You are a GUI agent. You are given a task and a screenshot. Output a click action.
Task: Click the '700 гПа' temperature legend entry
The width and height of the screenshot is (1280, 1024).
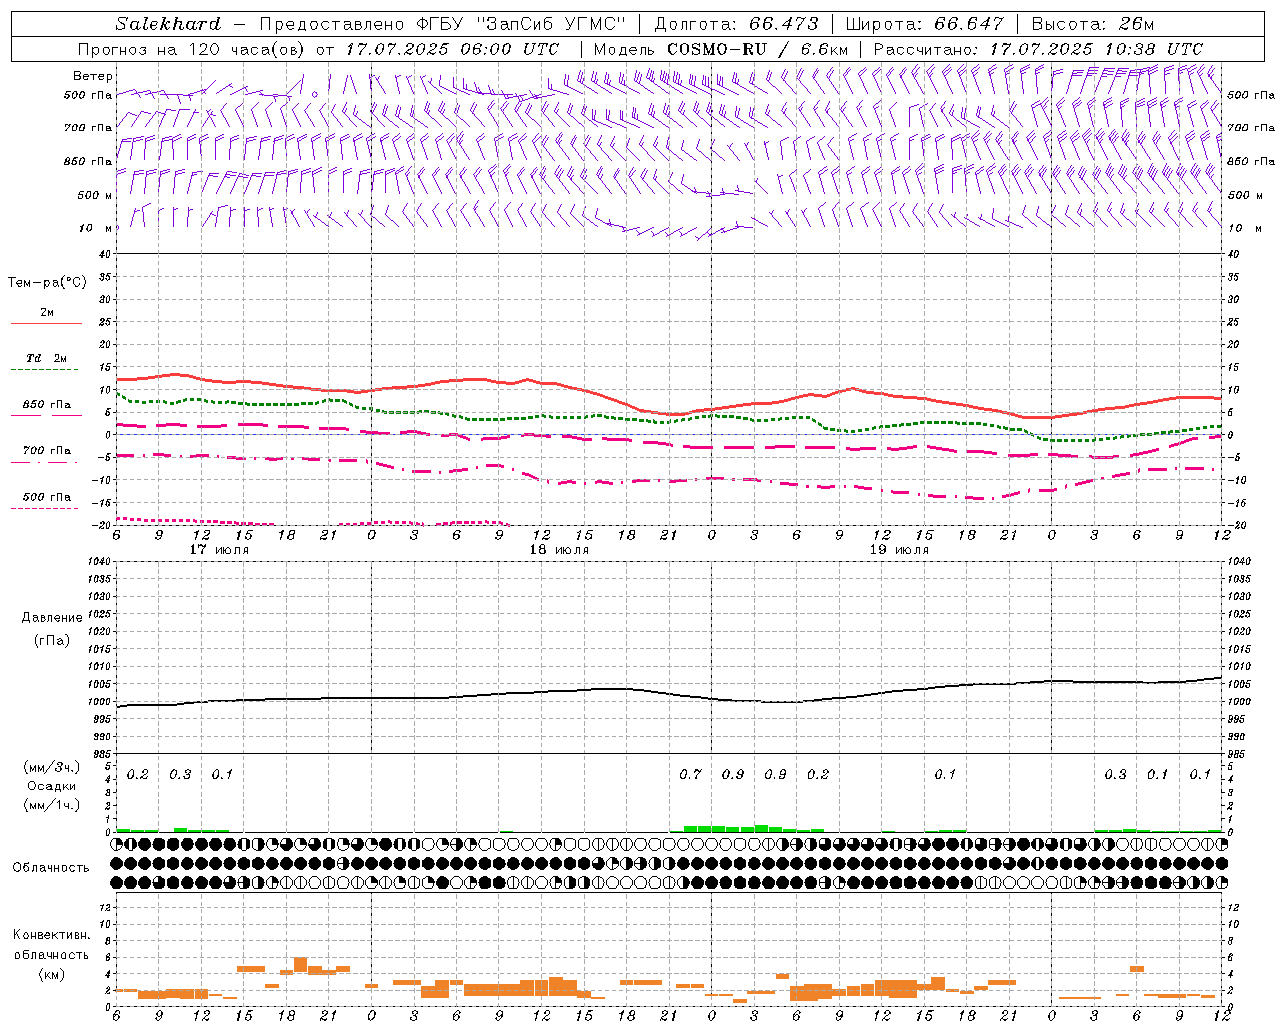click(x=46, y=451)
